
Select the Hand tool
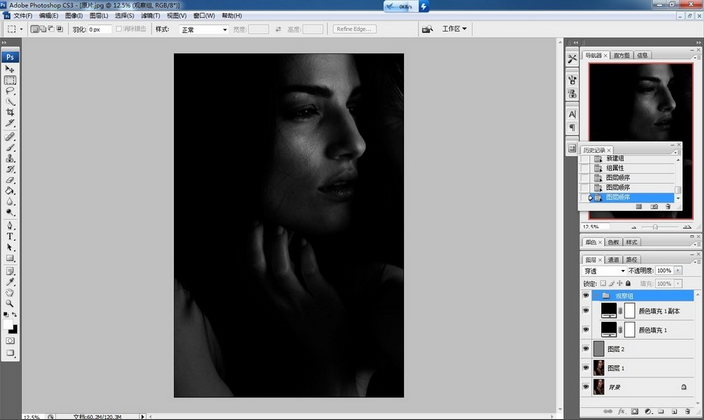10,293
